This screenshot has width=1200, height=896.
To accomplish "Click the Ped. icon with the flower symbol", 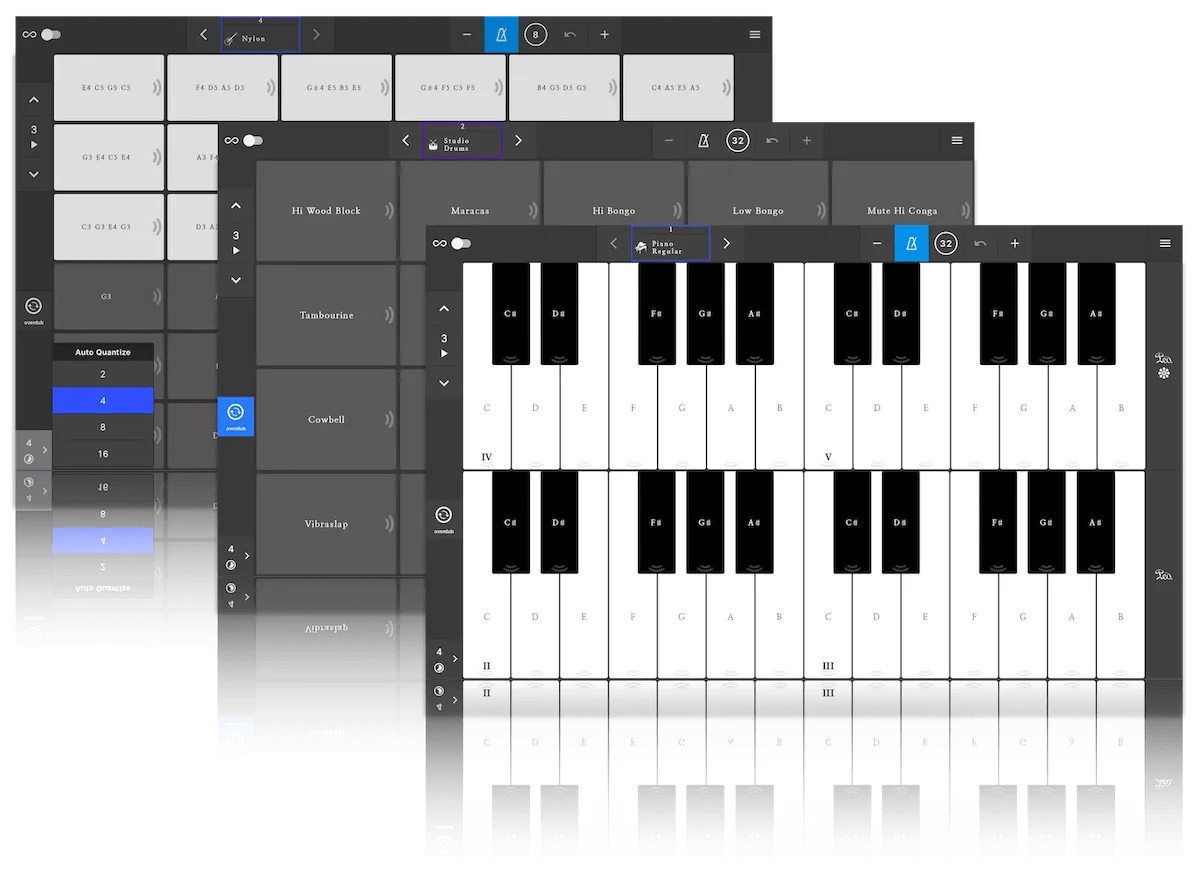I will point(1164,364).
